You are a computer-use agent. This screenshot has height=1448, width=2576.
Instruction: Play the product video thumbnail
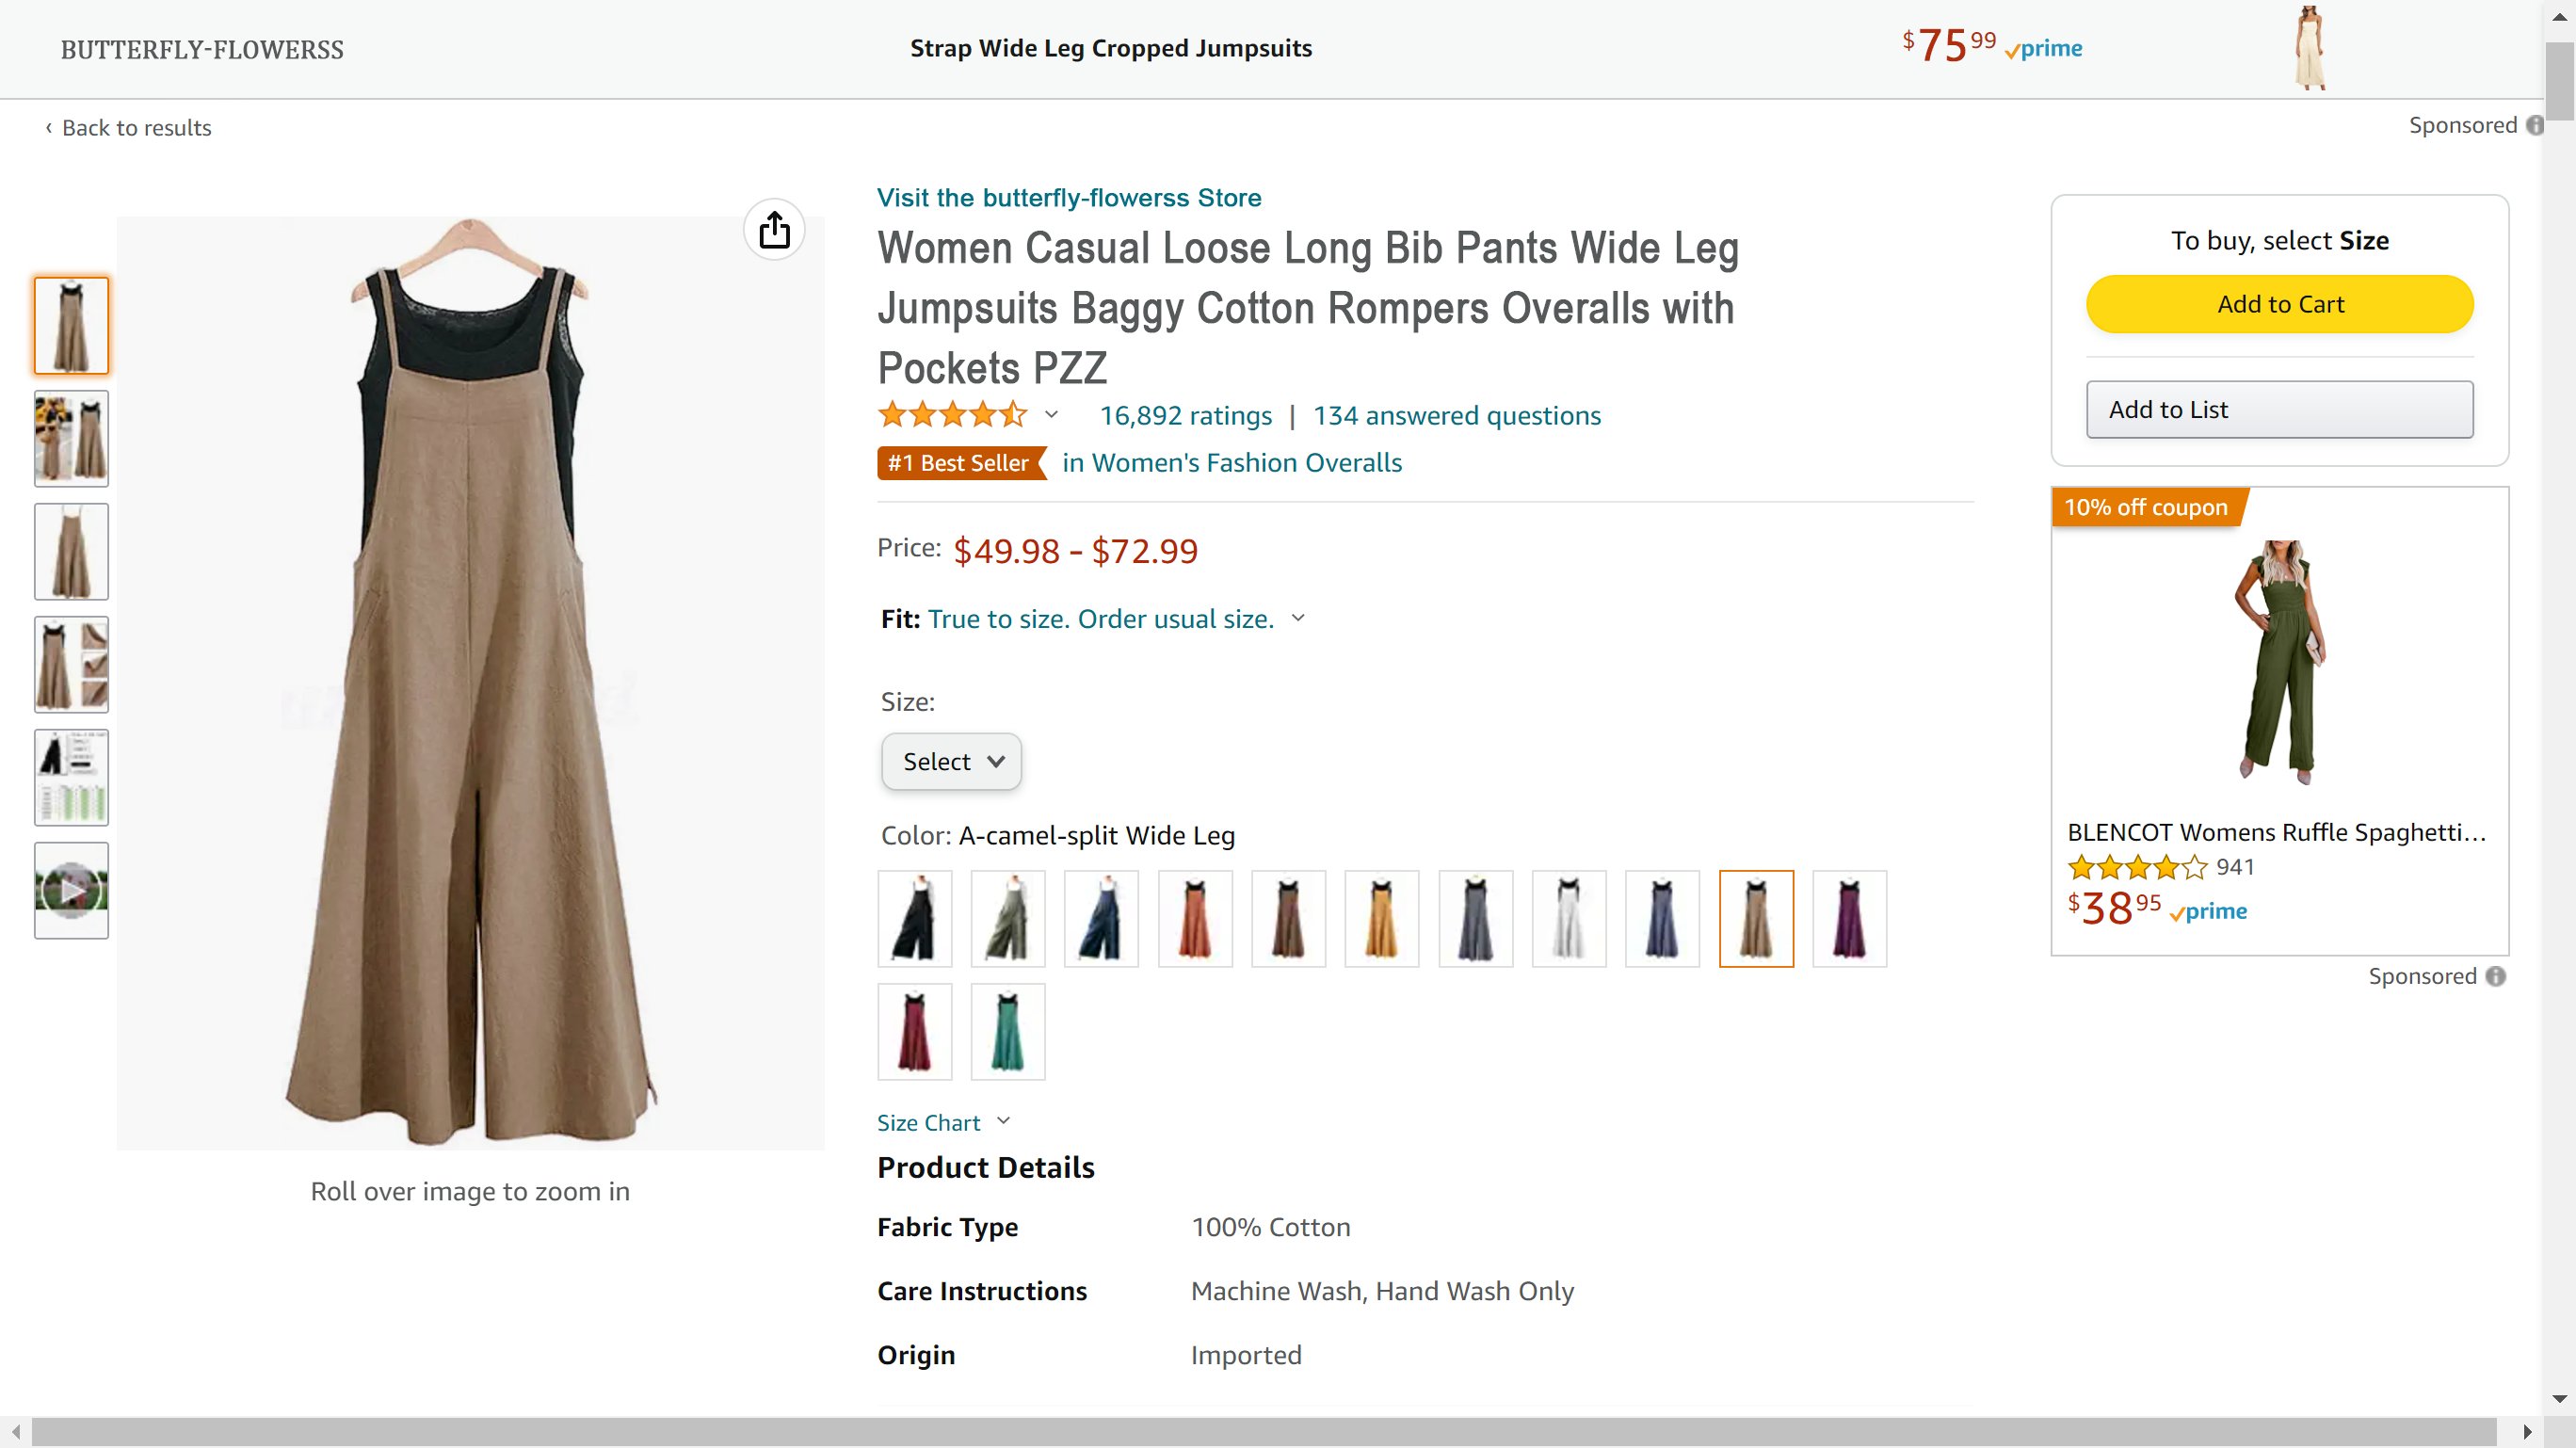[71, 889]
